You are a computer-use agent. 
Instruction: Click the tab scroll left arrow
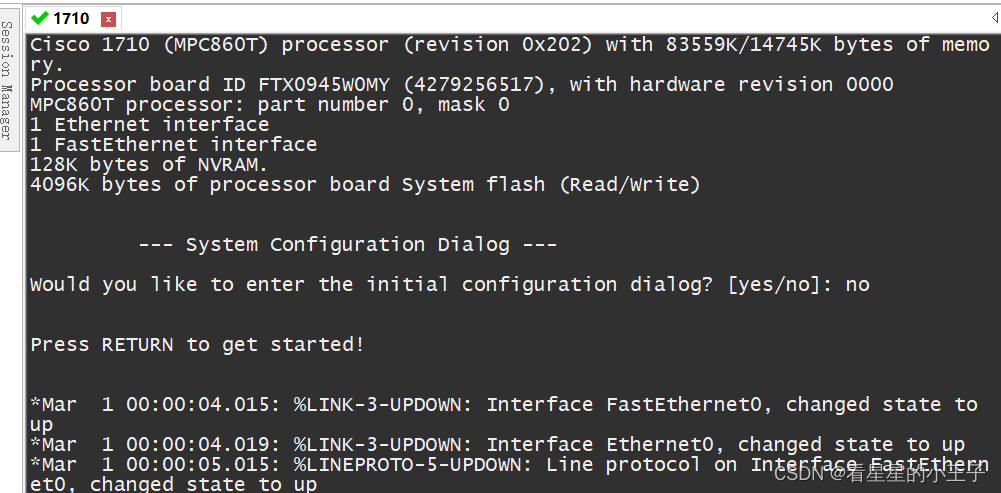pos(996,19)
